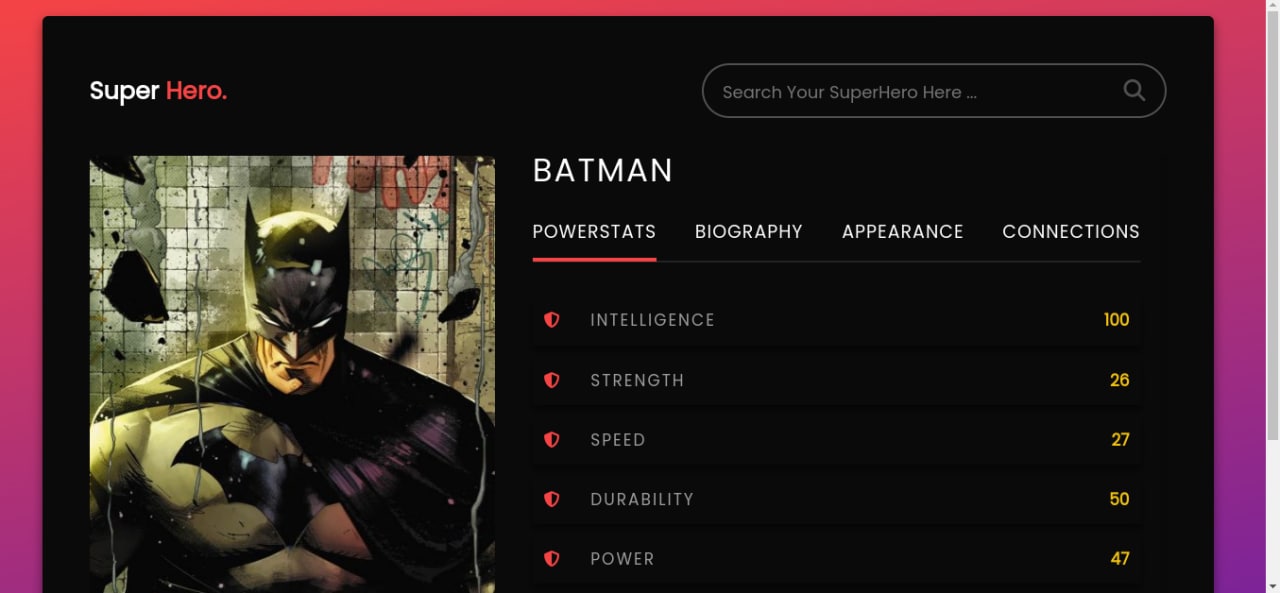
Task: Click the shield icon beside Intelligence
Action: point(551,320)
